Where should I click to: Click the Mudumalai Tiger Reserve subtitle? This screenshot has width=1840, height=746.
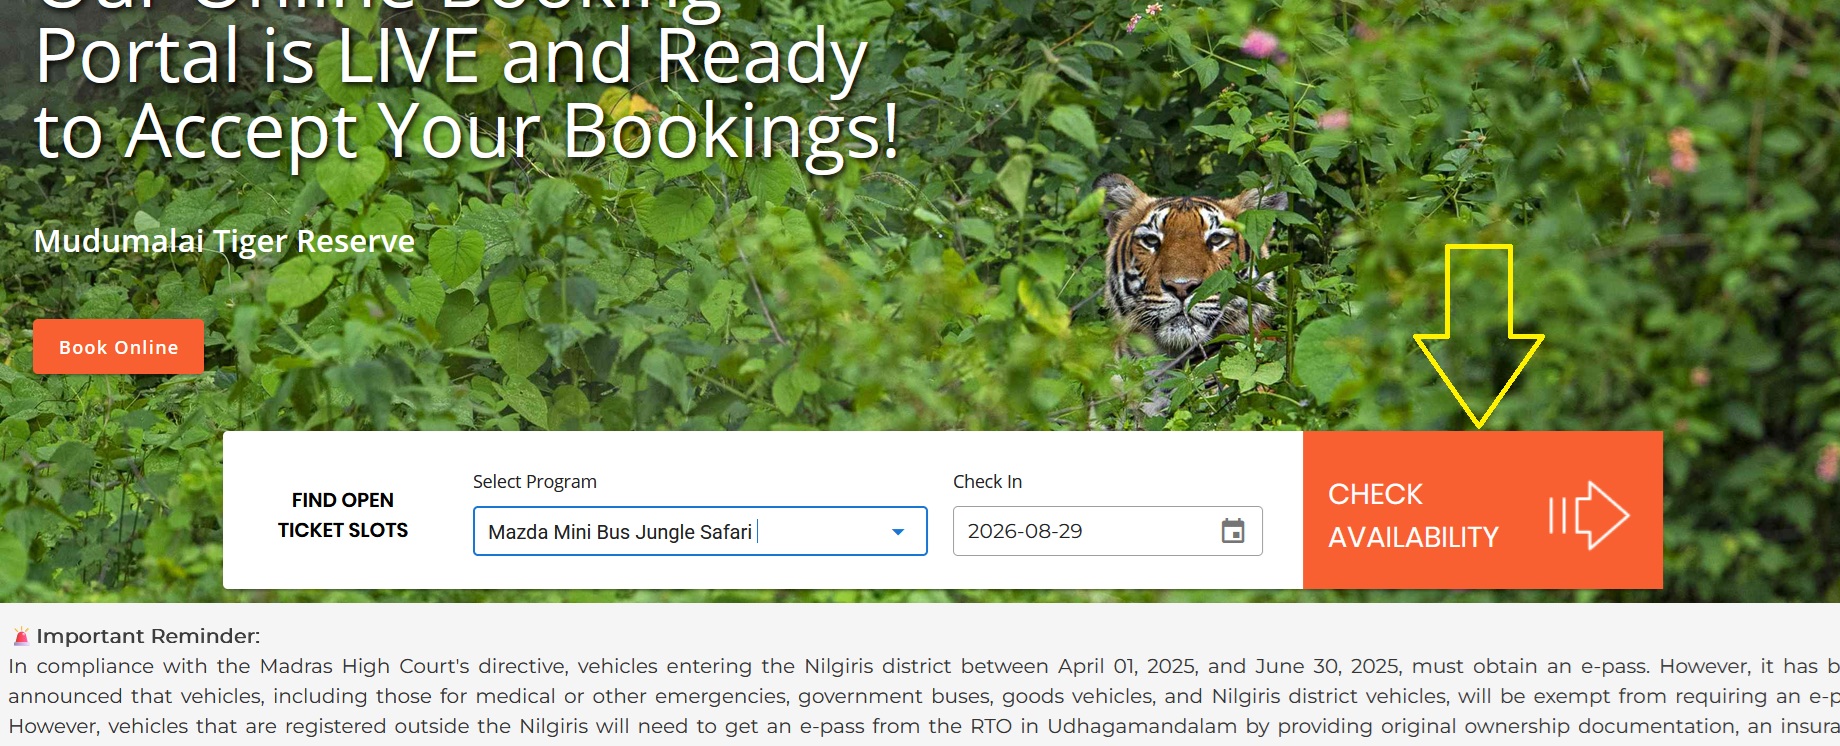point(224,241)
